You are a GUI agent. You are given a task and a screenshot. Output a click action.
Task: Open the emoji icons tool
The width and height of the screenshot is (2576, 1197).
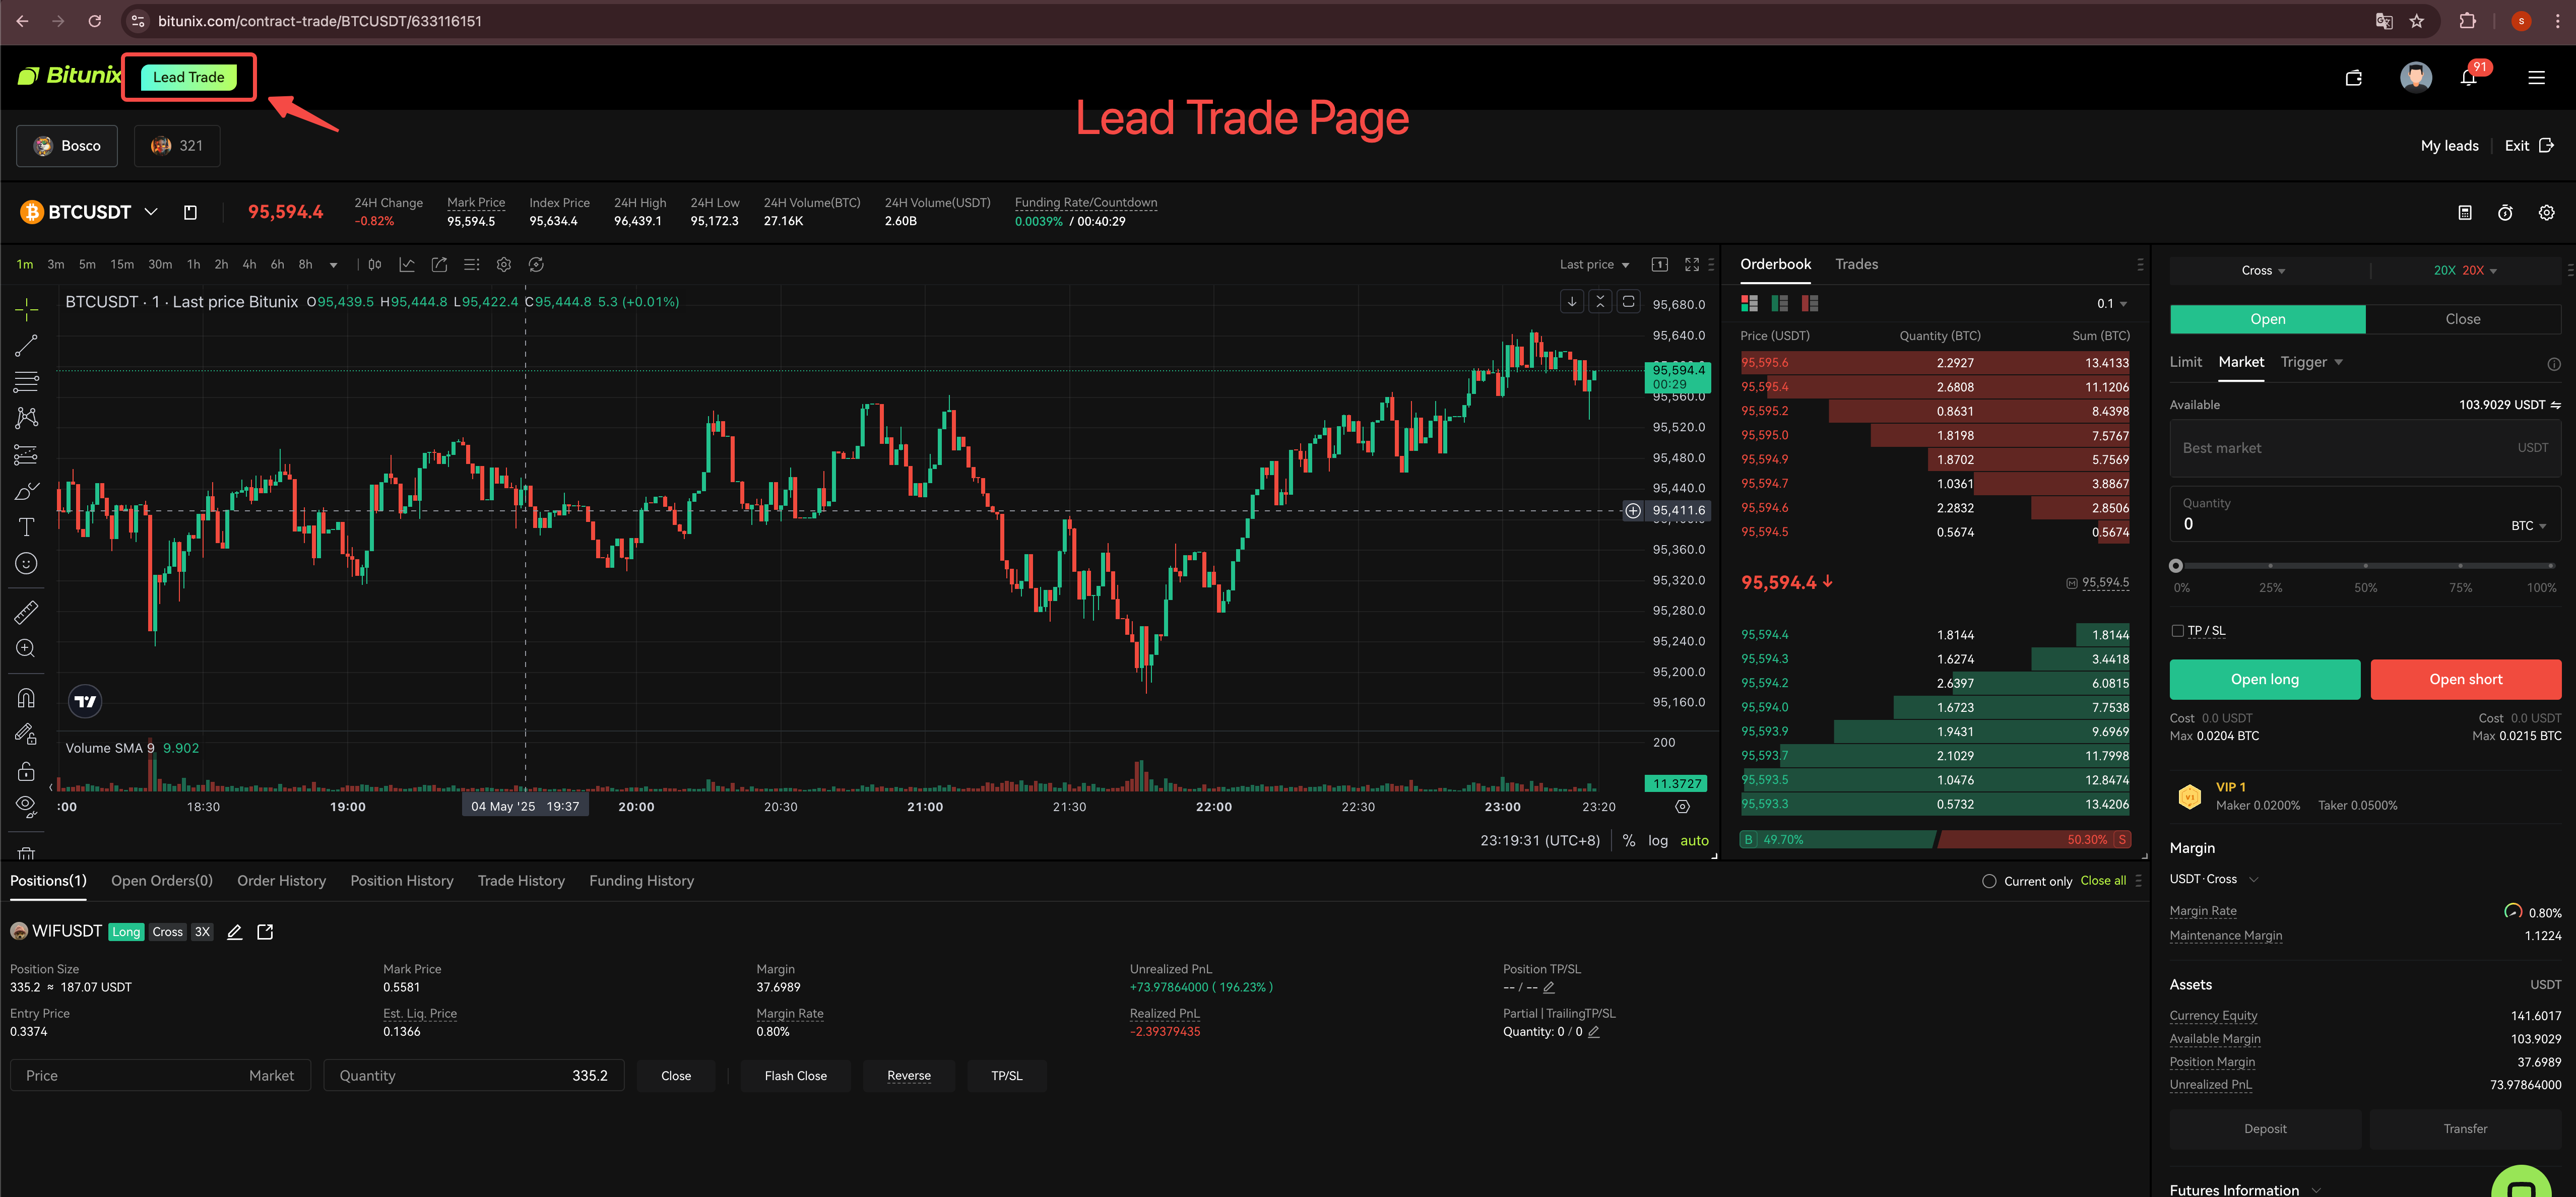27,564
